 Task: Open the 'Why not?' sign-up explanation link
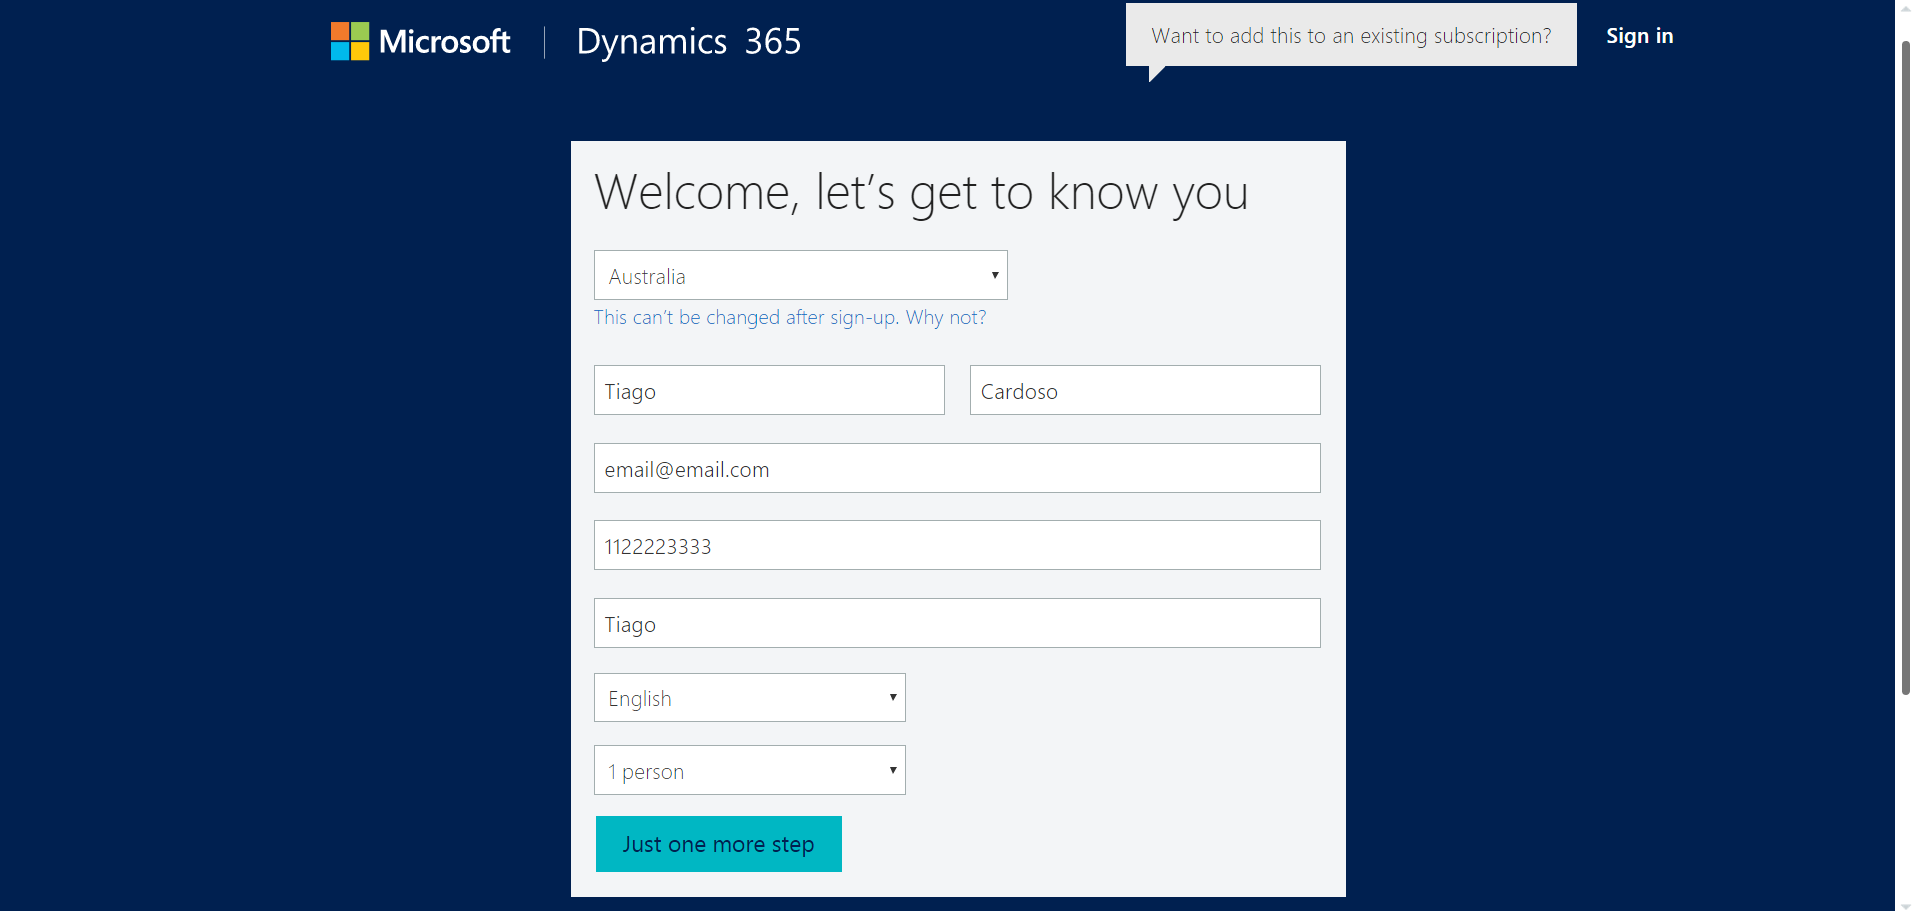(x=945, y=318)
